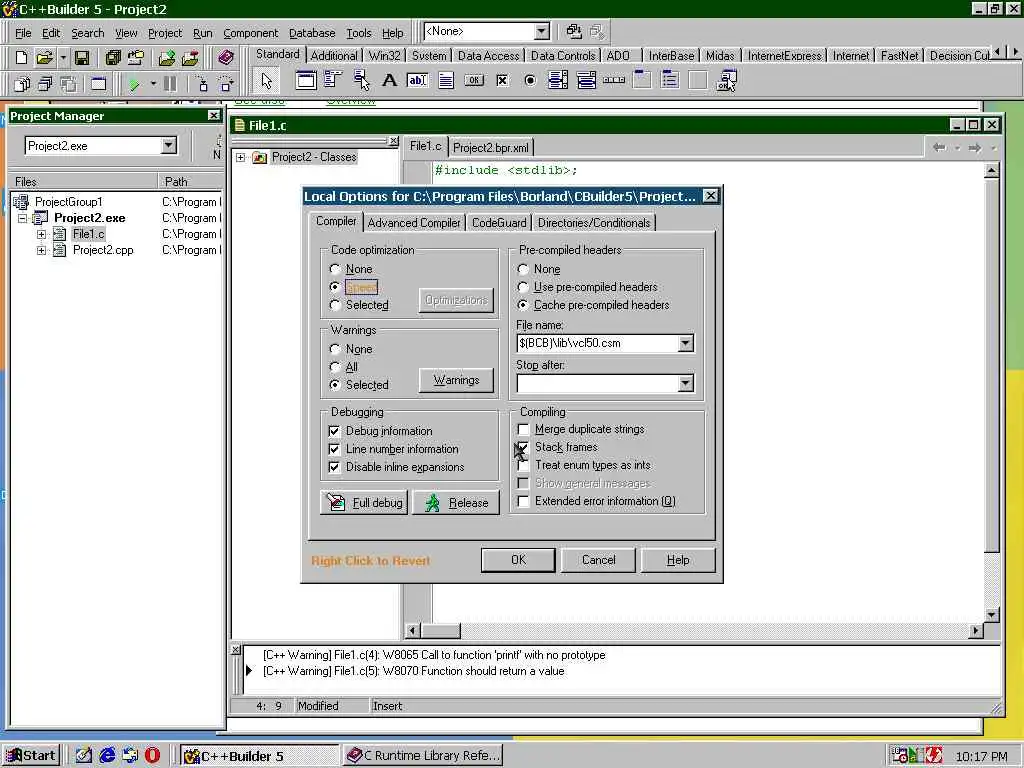
Task: Click the View Form icon
Action: coord(45,84)
